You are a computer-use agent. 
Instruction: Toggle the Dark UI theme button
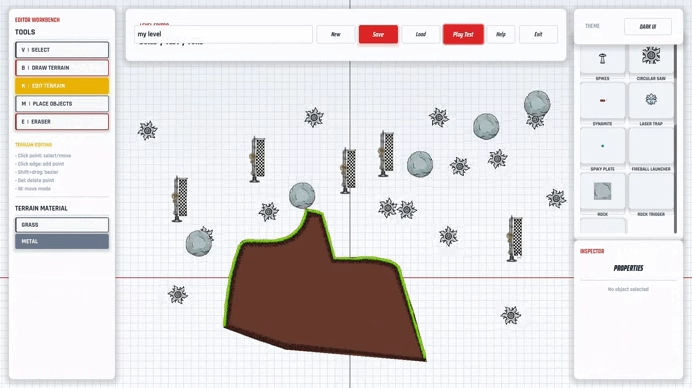pos(648,26)
